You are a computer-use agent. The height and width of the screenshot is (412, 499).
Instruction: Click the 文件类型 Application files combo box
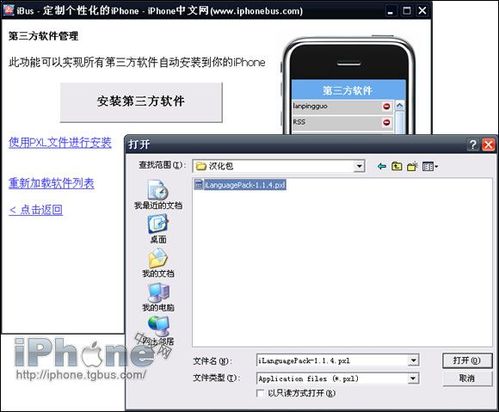337,378
